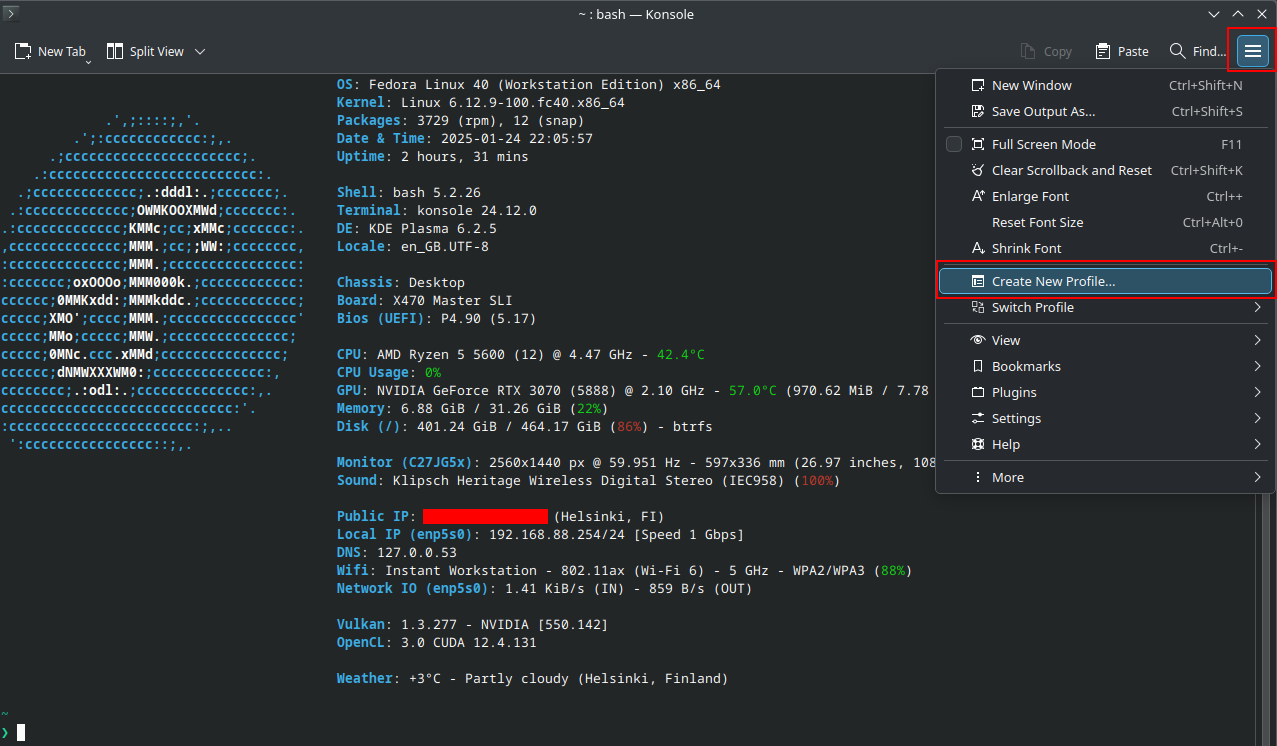This screenshot has height=746, width=1277.
Task: Click the Full Screen Mode icon
Action: 978,144
